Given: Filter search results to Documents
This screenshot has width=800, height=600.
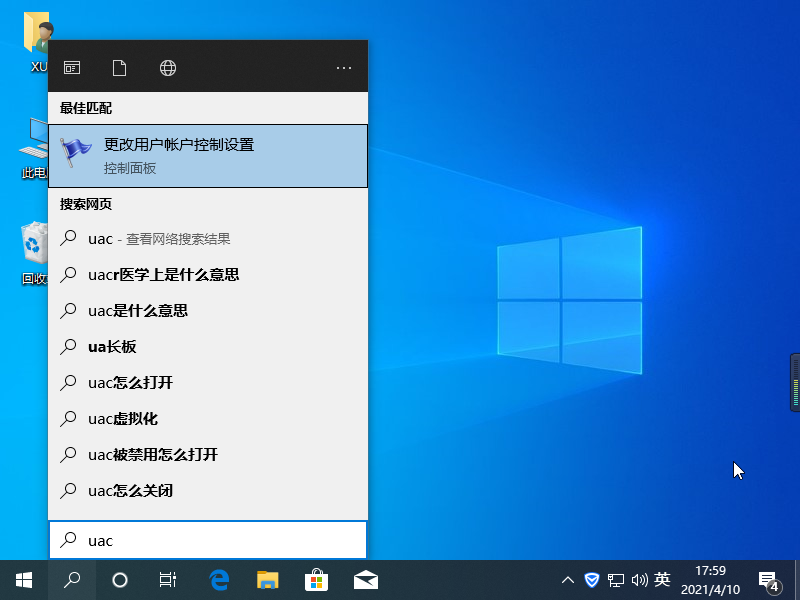Looking at the screenshot, I should coord(119,67).
